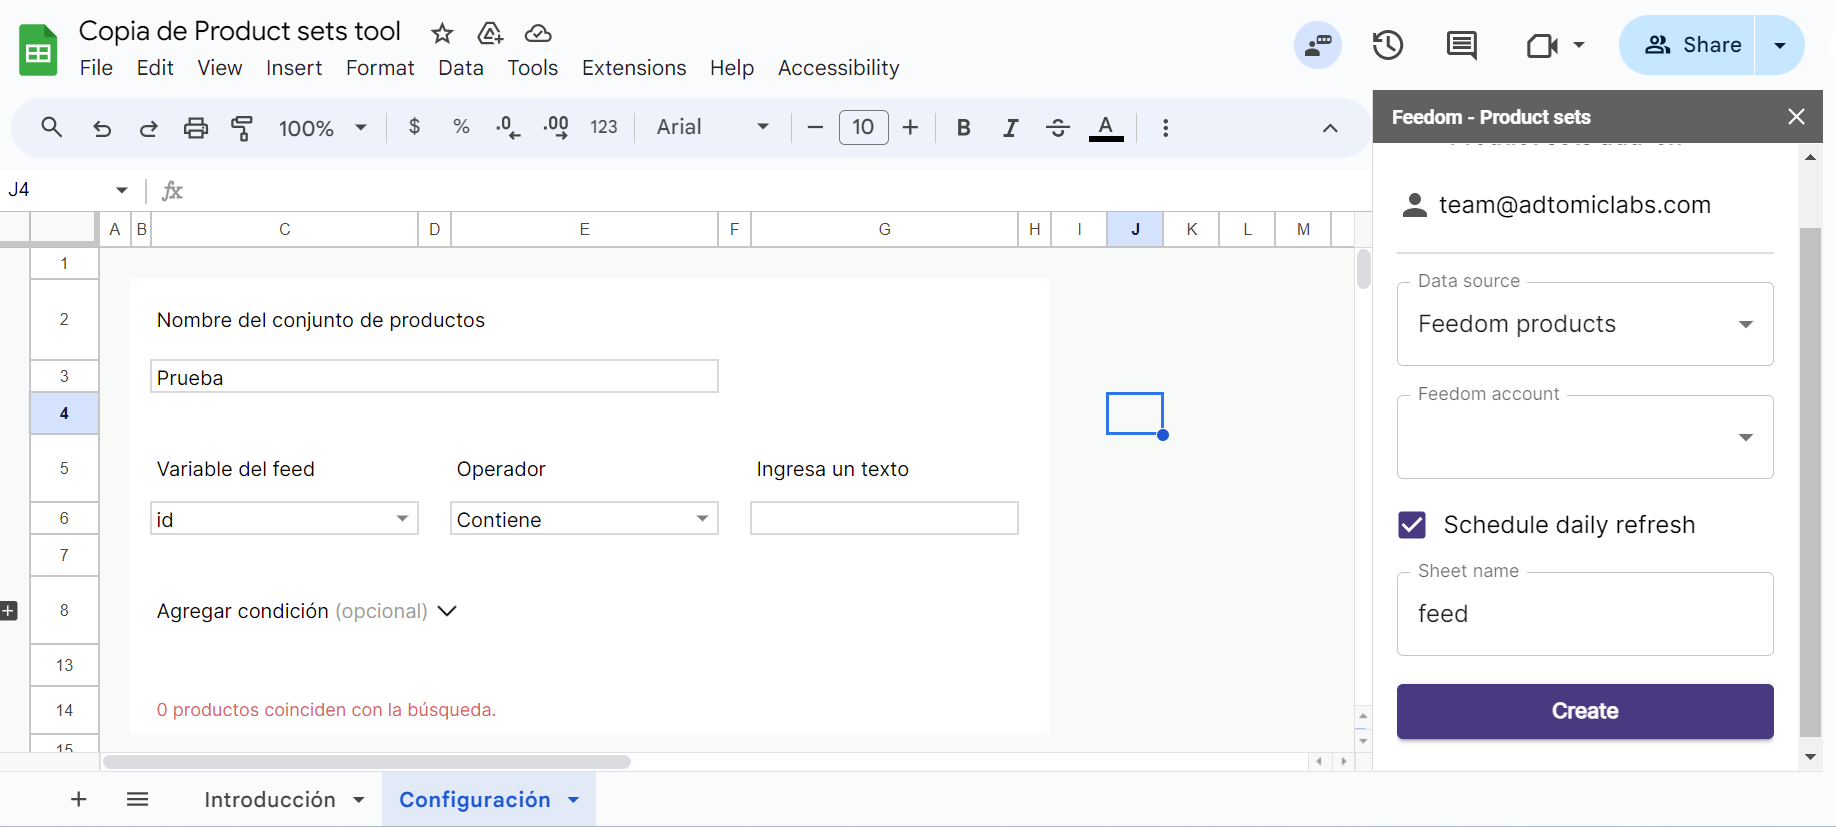Search the menus magnifier icon
This screenshot has width=1836, height=827.
pos(52,127)
